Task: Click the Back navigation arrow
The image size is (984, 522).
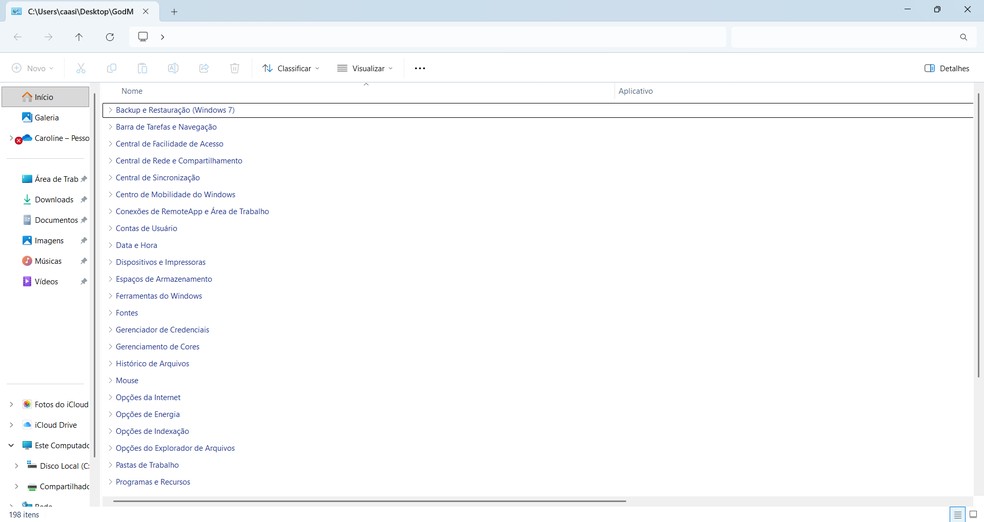Action: (18, 37)
